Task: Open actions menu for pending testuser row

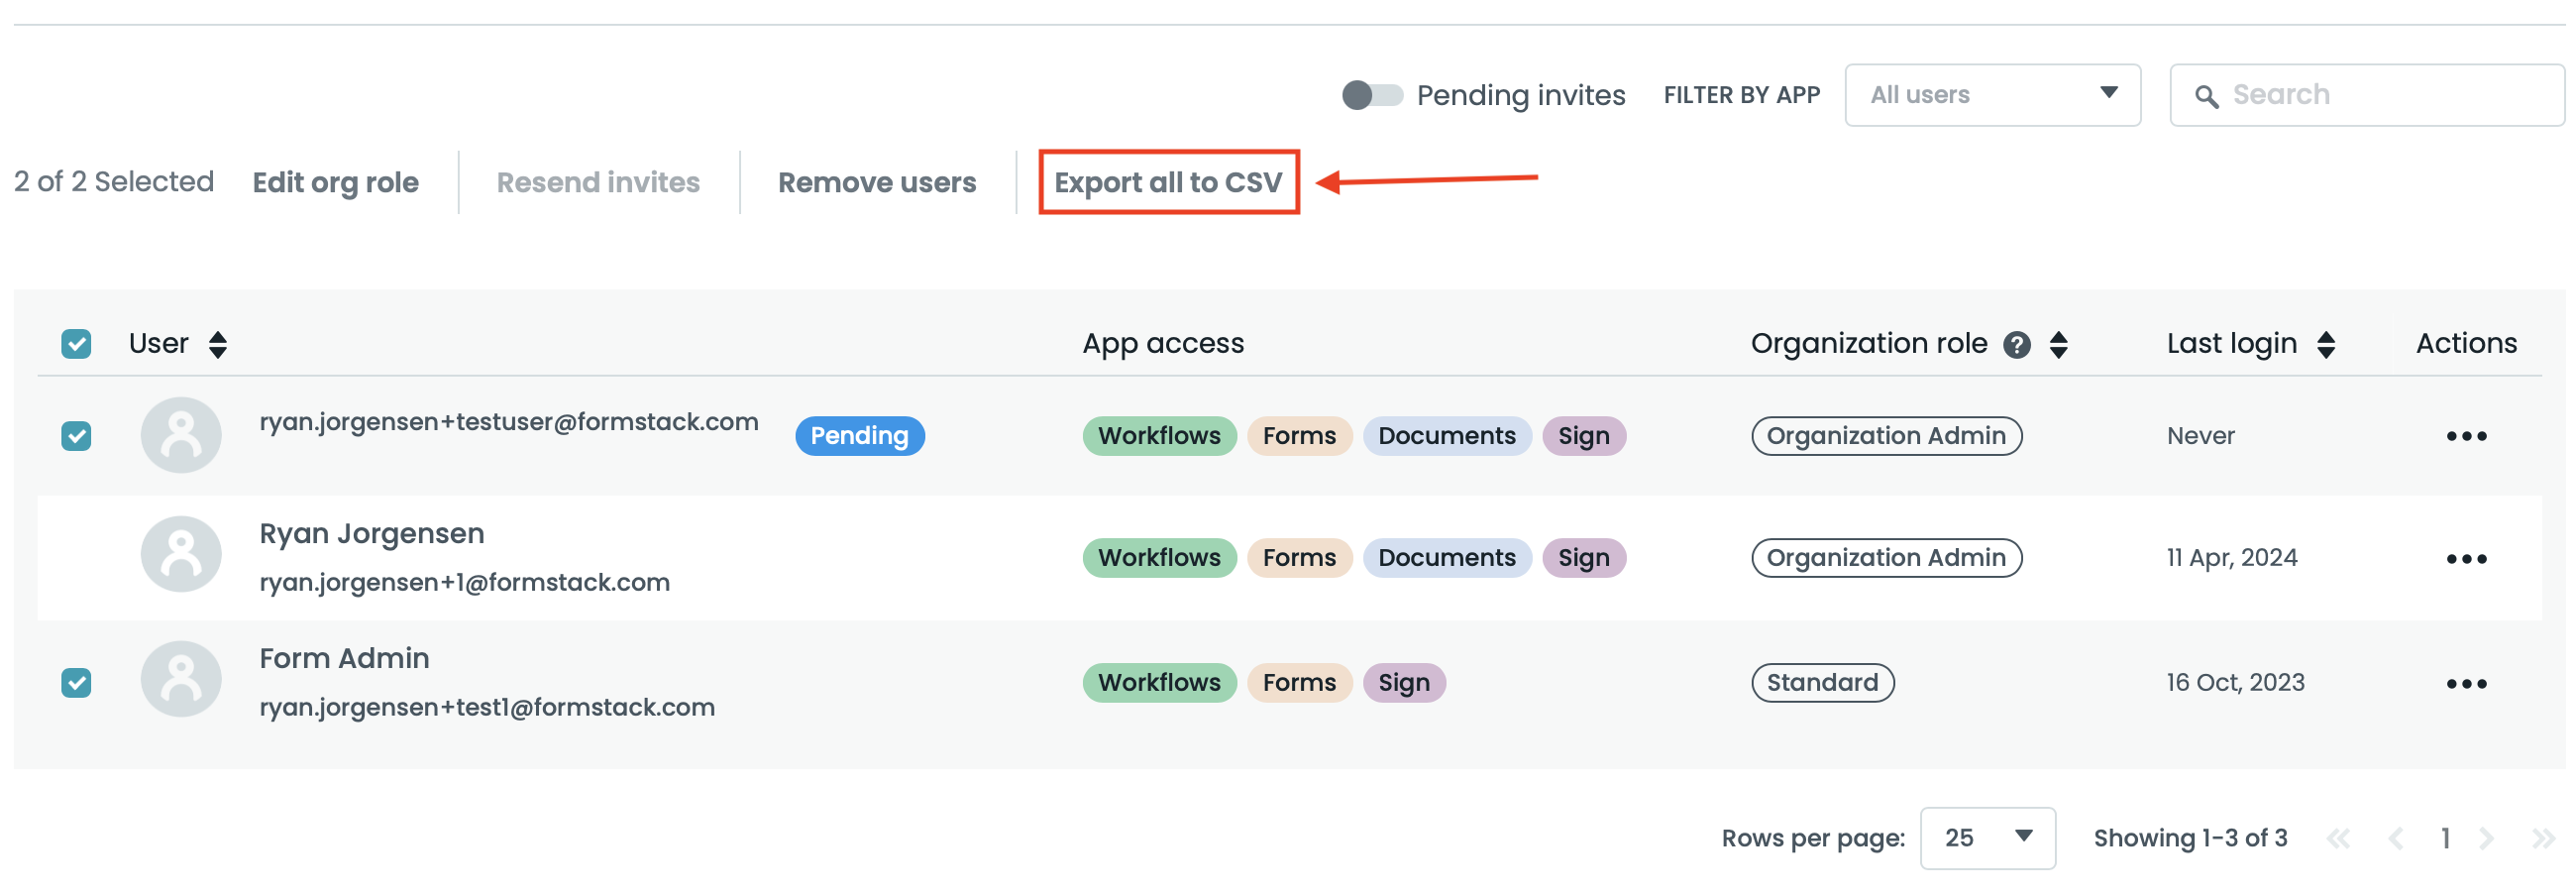Action: (2465, 436)
